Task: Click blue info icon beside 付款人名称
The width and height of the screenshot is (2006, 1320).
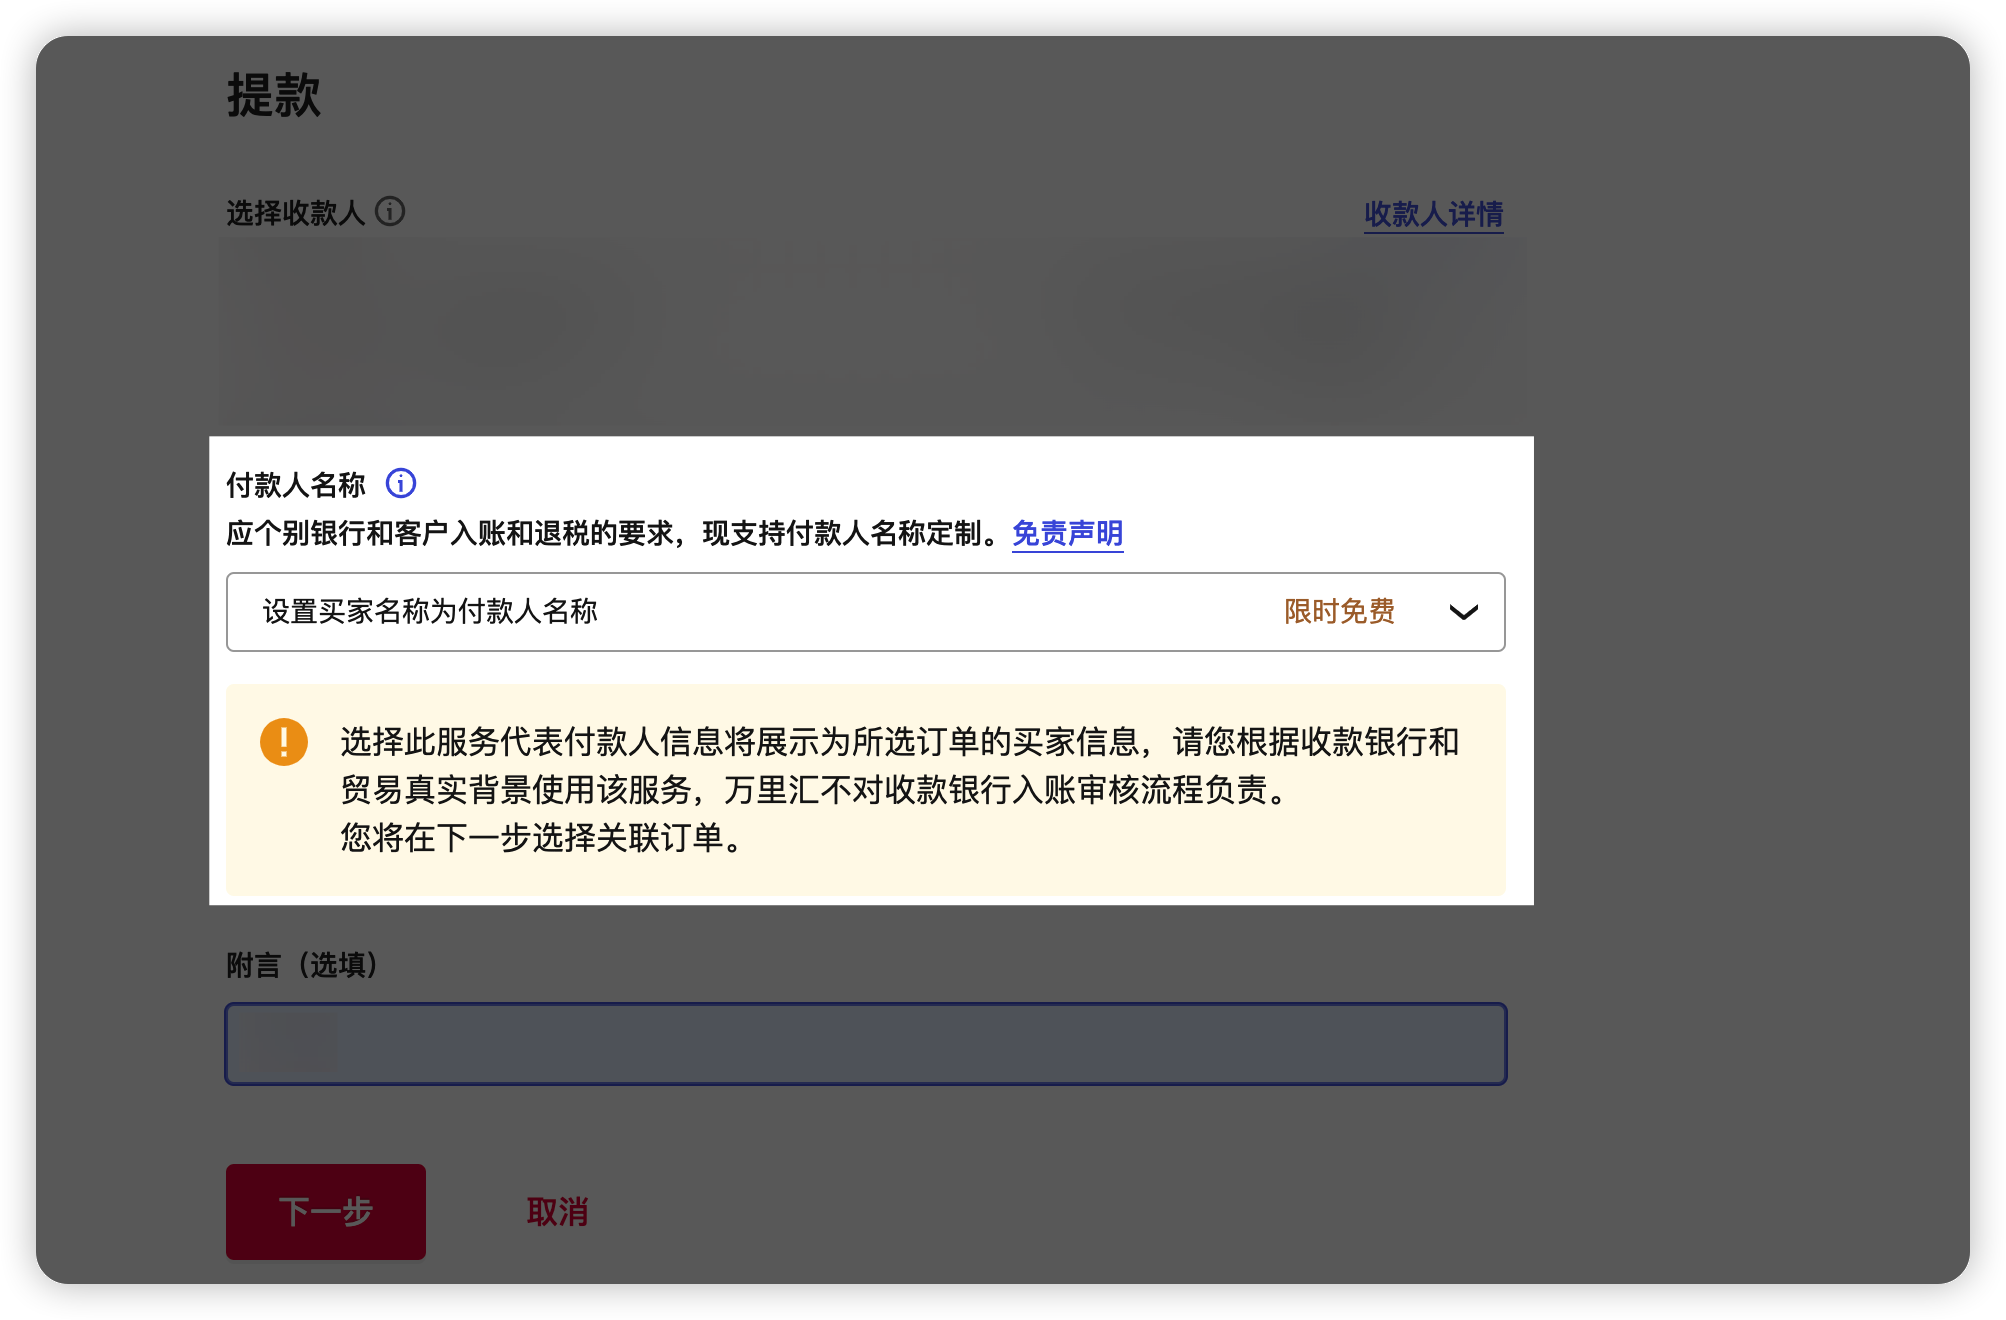Action: (401, 484)
